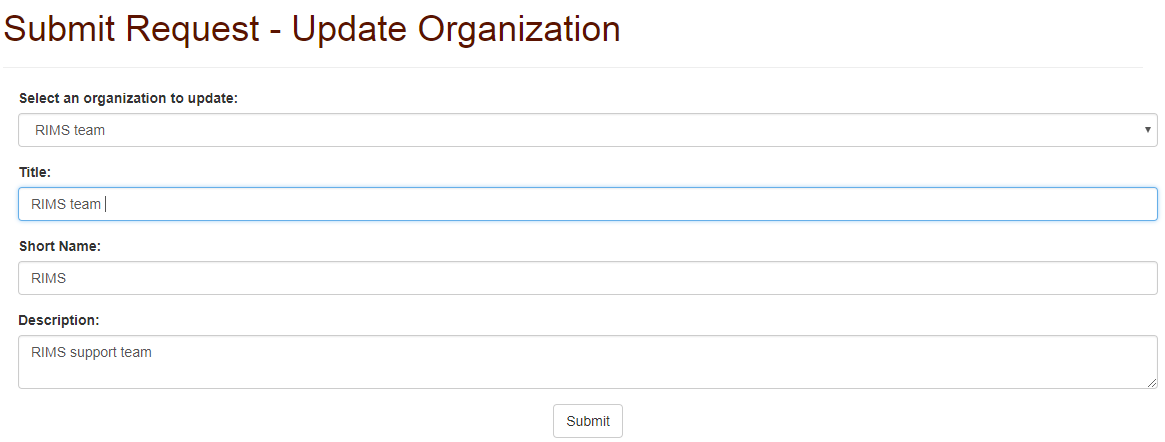The width and height of the screenshot is (1165, 442).
Task: Grab the Description textarea resize handle
Action: click(x=1152, y=383)
